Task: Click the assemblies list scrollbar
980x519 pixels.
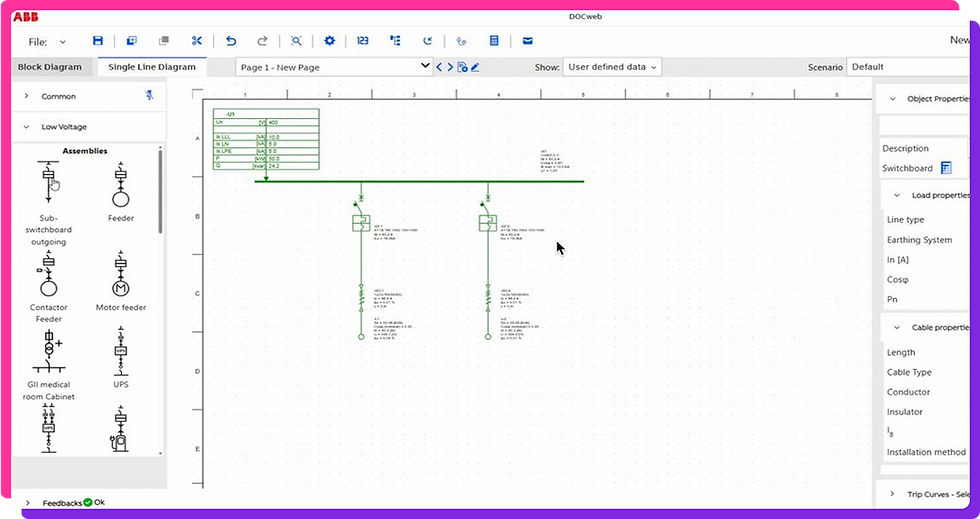Action: (x=161, y=191)
